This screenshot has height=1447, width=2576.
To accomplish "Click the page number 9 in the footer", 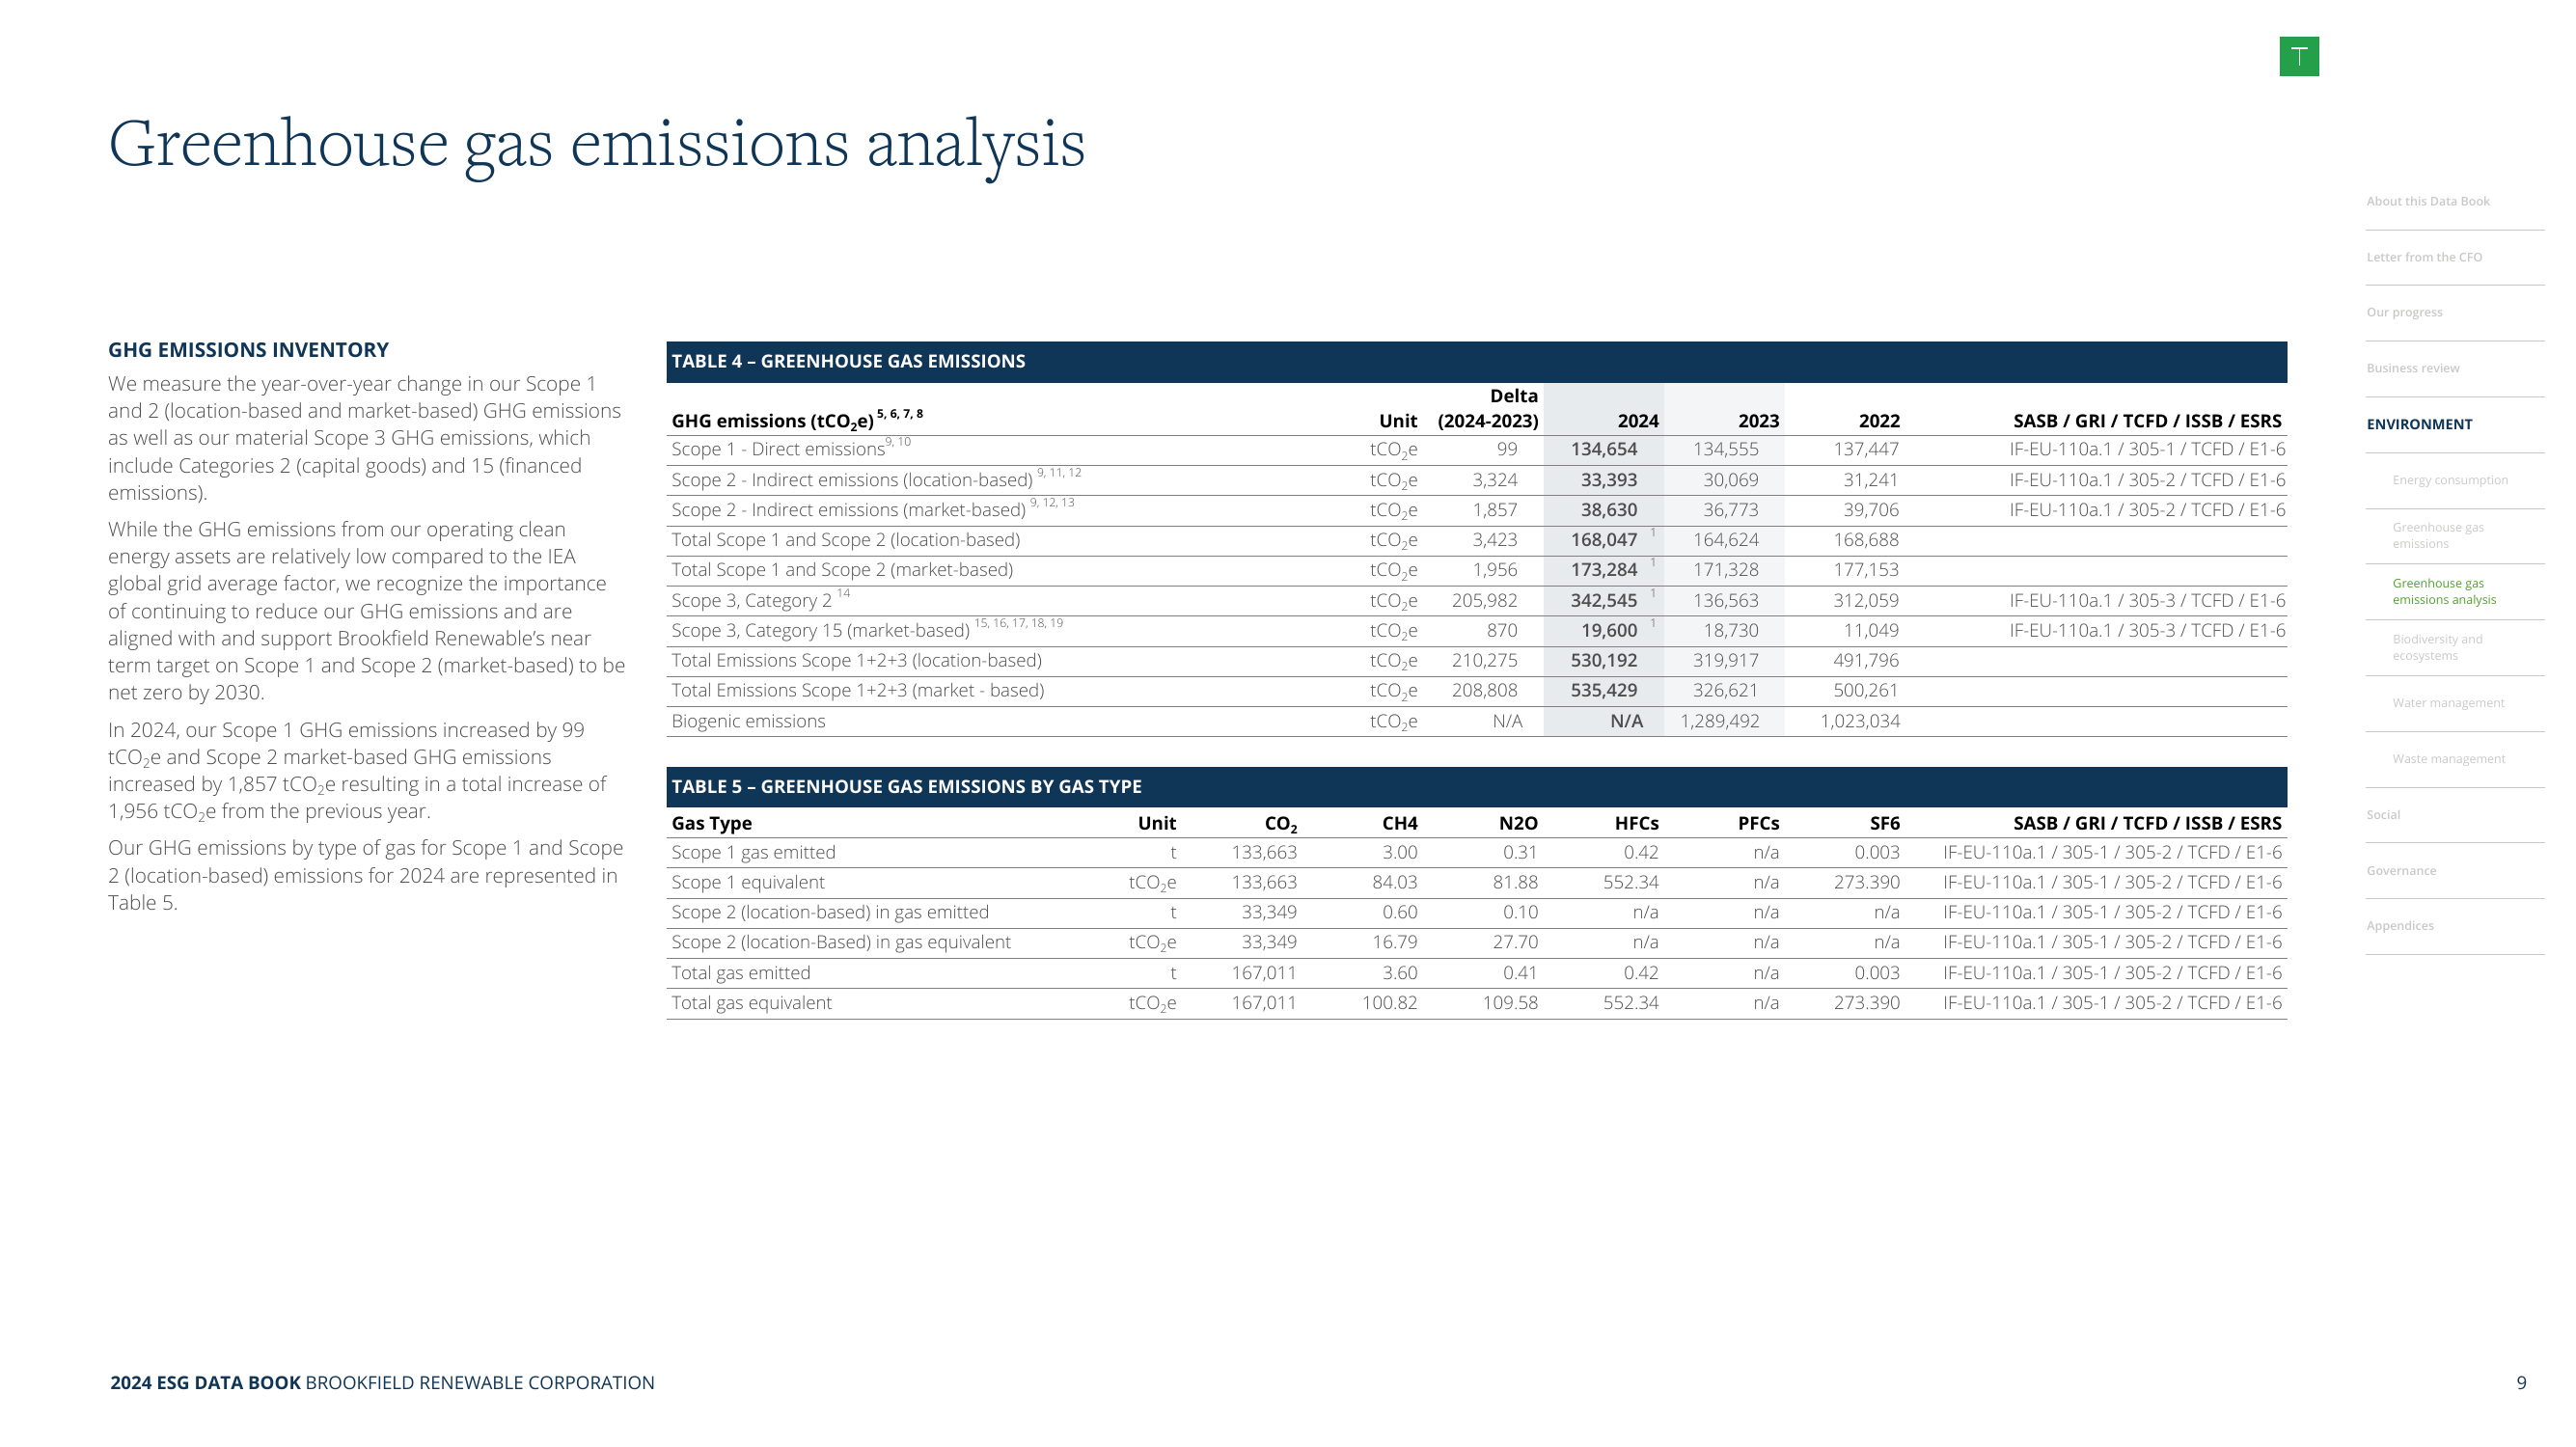I will 2521,1382.
